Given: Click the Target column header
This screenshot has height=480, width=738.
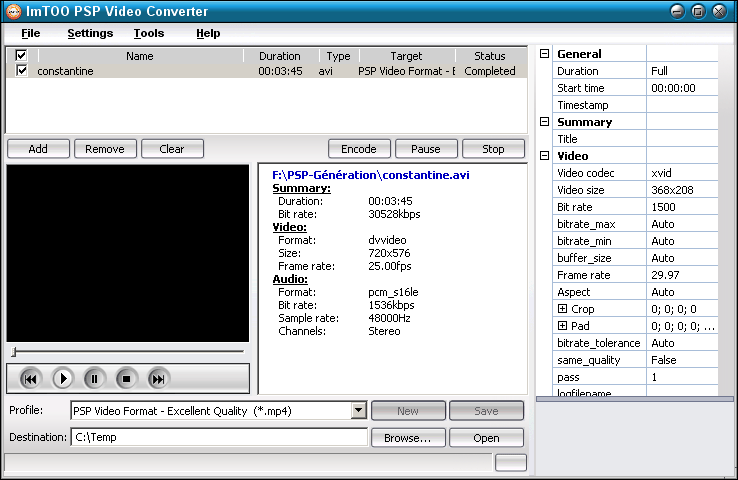Looking at the screenshot, I should coord(406,56).
